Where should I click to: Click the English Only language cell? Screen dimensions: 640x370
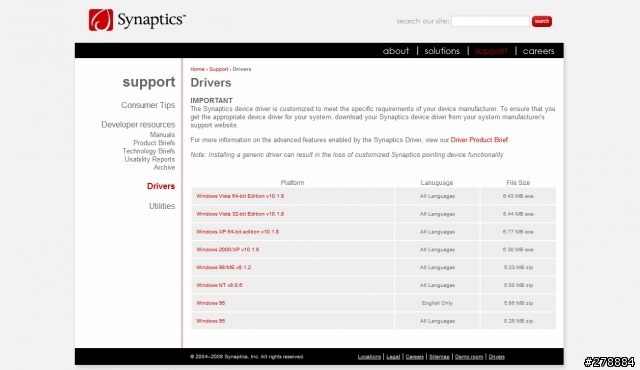(x=437, y=303)
